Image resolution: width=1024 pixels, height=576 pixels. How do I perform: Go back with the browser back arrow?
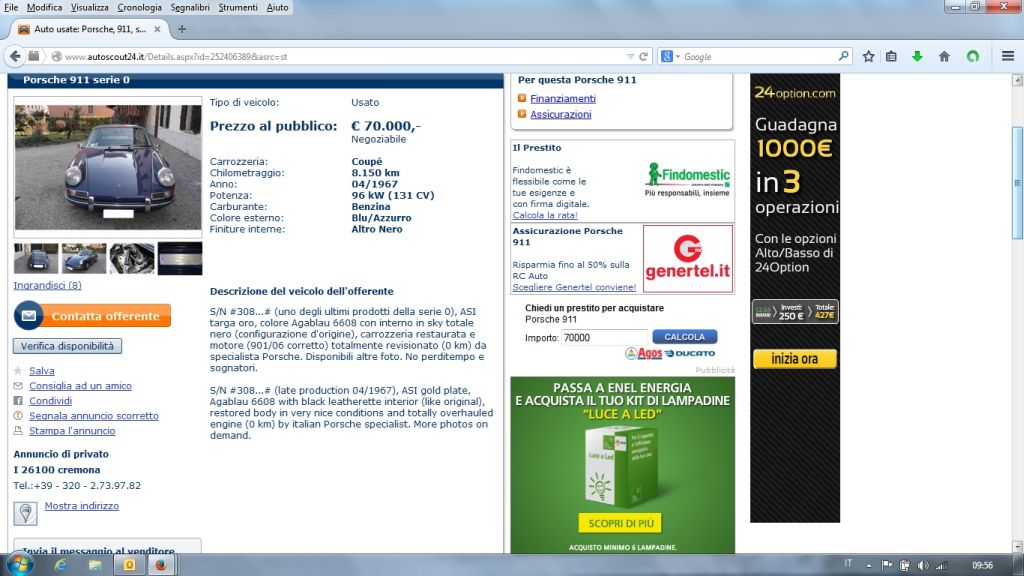15,57
